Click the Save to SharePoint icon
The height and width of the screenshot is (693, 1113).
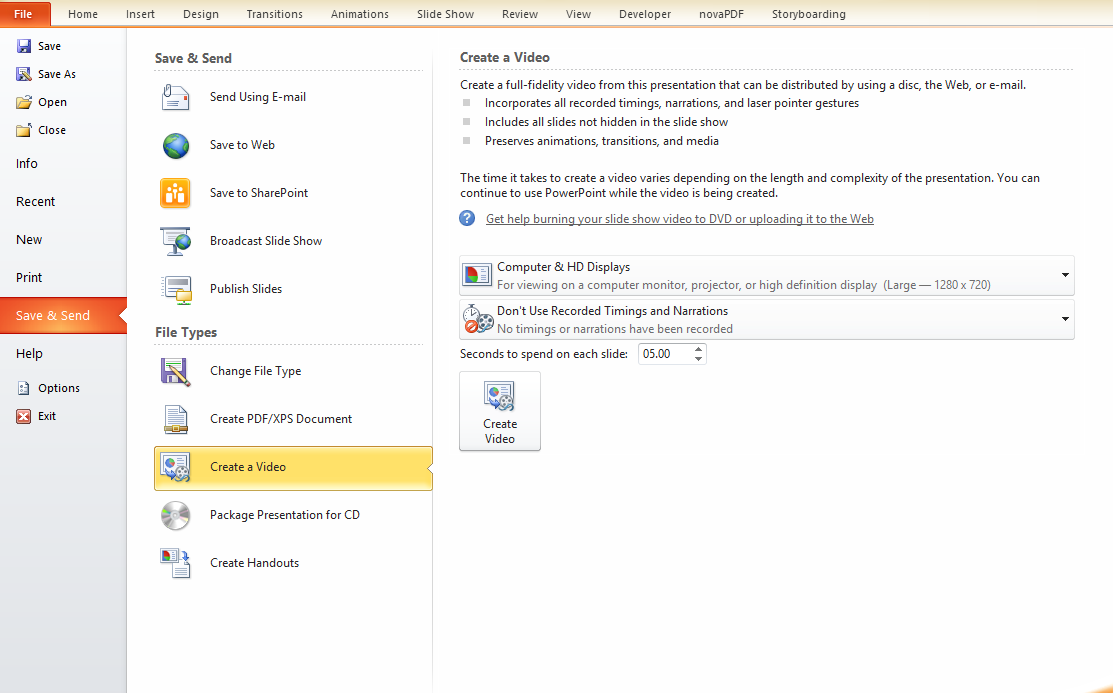click(x=176, y=193)
